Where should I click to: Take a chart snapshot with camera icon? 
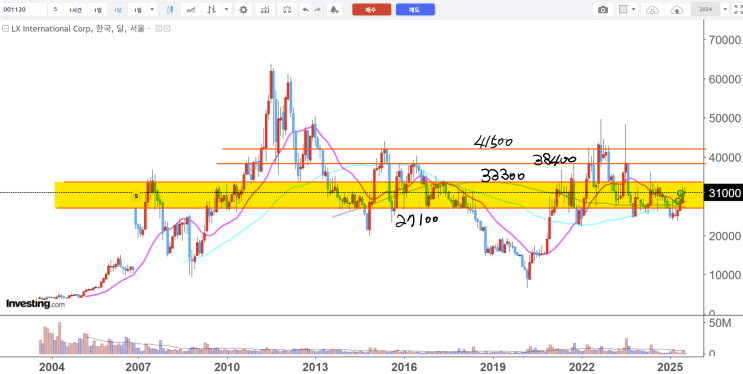(603, 9)
